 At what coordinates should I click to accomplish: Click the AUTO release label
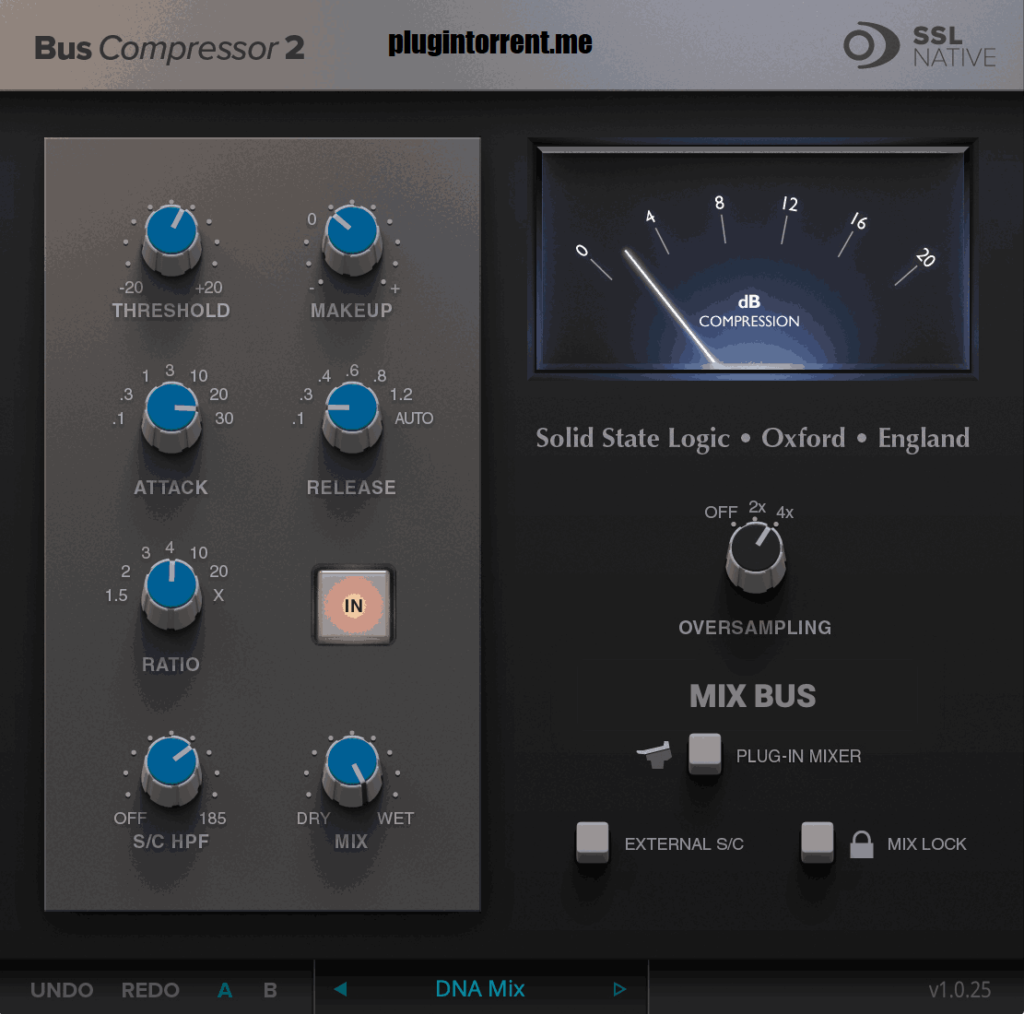tap(413, 419)
